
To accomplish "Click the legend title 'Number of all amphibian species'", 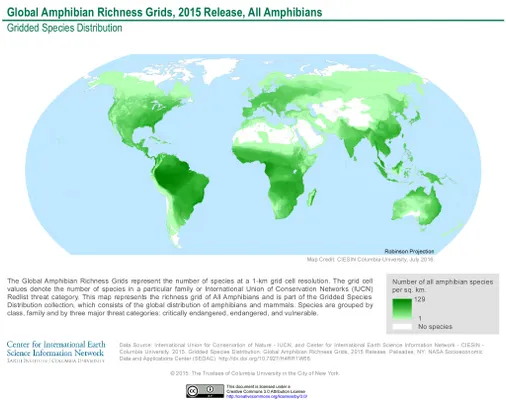I will pyautogui.click(x=442, y=282).
